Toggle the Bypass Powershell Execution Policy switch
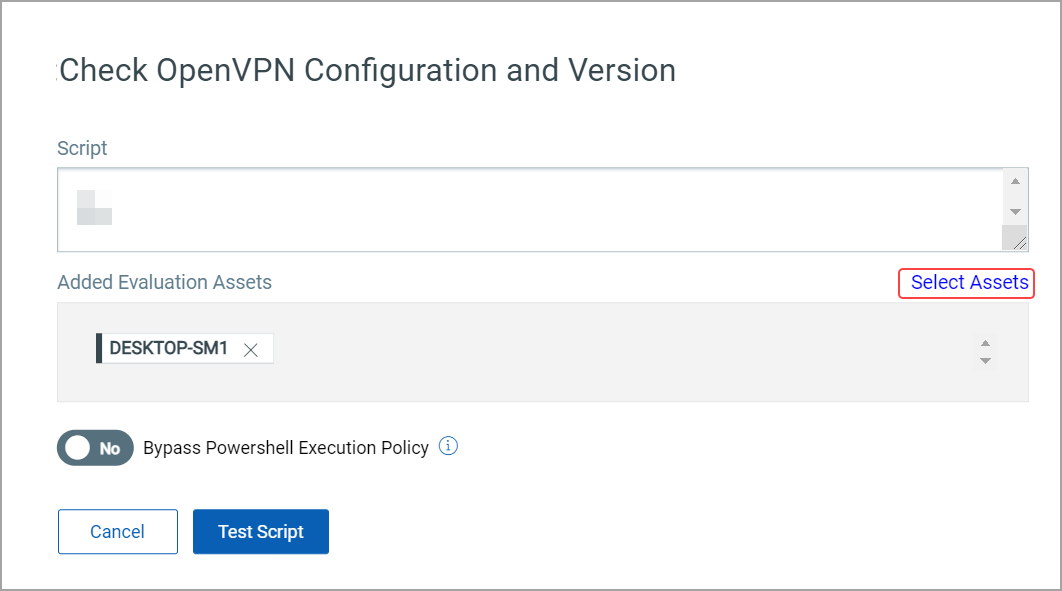Image resolution: width=1062 pixels, height=591 pixels. [95, 448]
